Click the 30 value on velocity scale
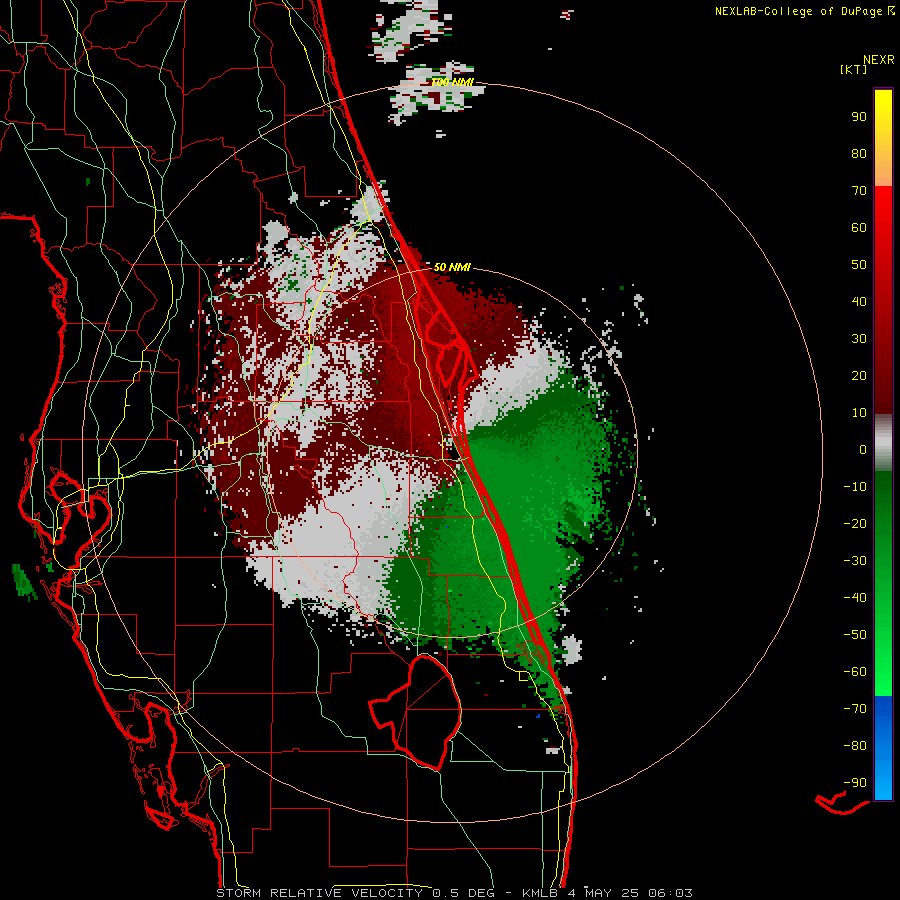 [859, 339]
